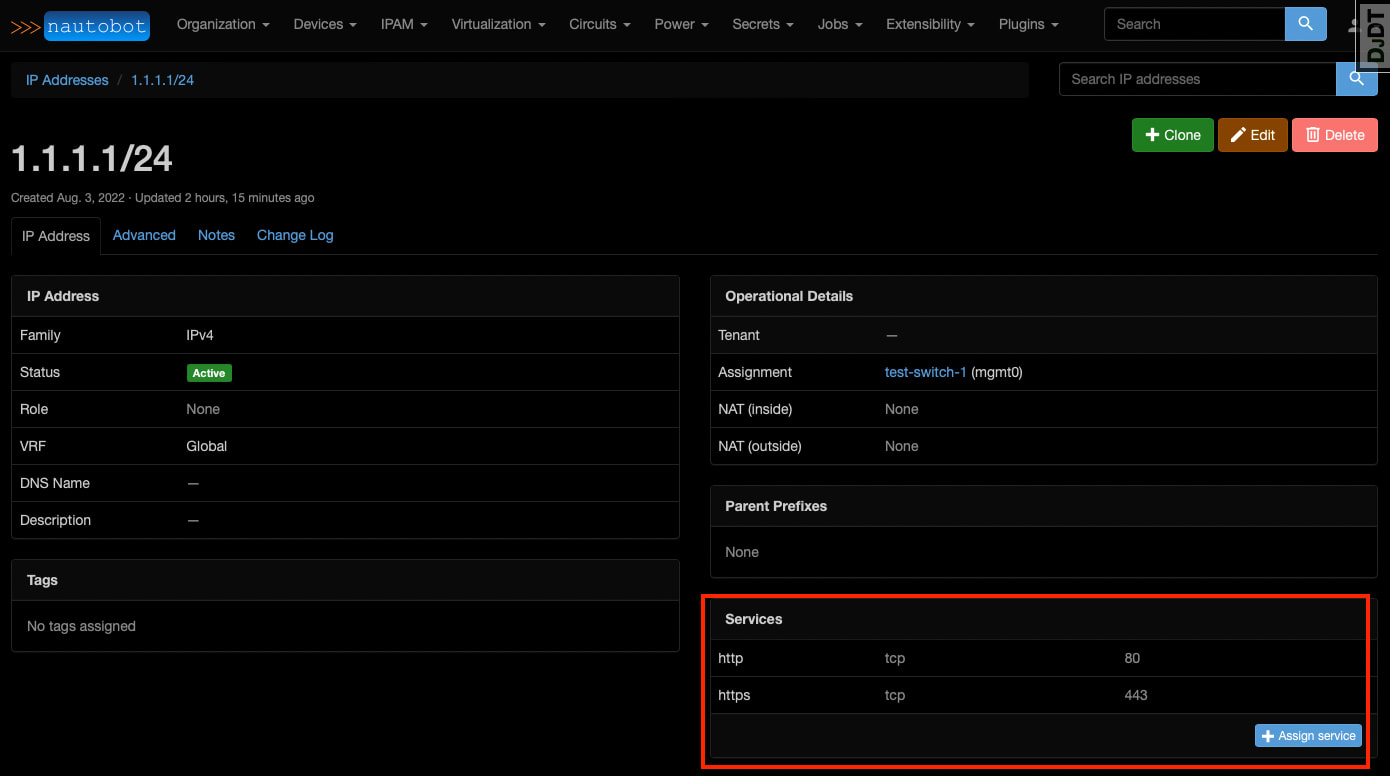Open the Devices dropdown menu
Viewport: 1390px width, 776px height.
(325, 24)
